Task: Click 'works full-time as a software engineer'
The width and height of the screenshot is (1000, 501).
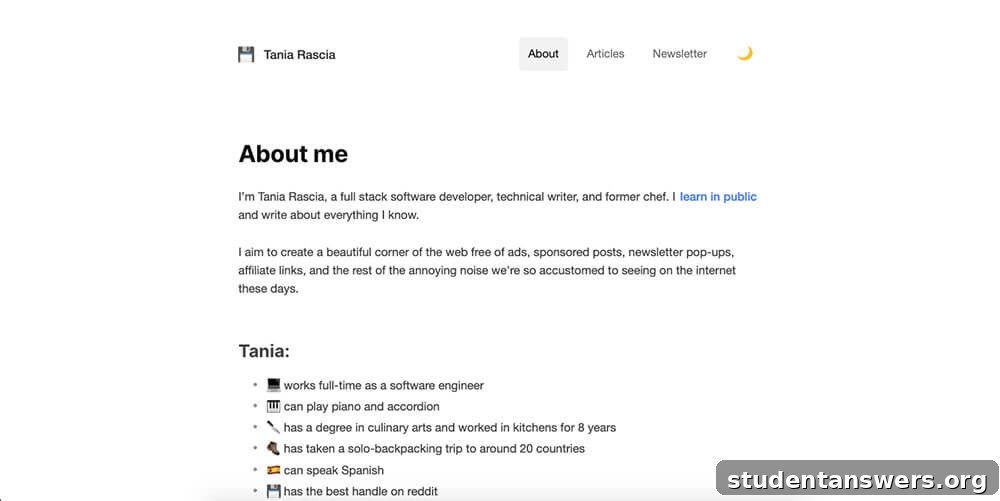Action: click(384, 386)
